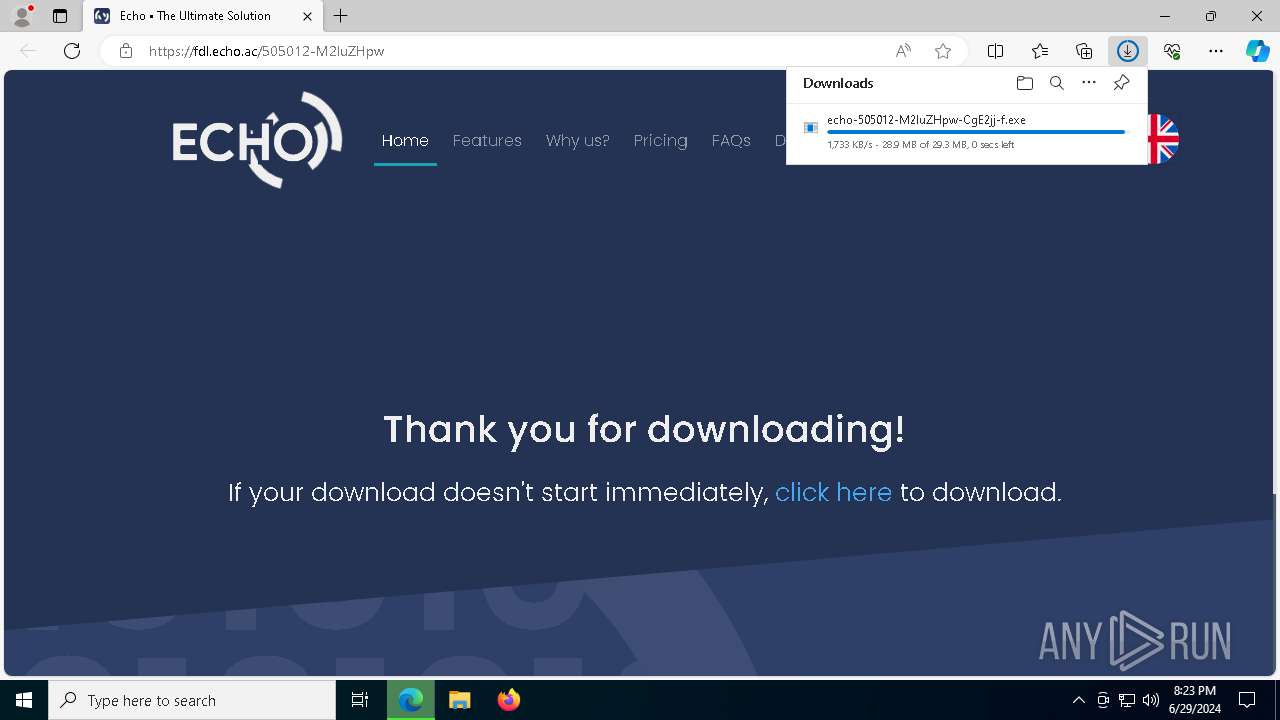This screenshot has height=720, width=1280.
Task: Click the echo-505012 exe download filename
Action: coord(926,120)
